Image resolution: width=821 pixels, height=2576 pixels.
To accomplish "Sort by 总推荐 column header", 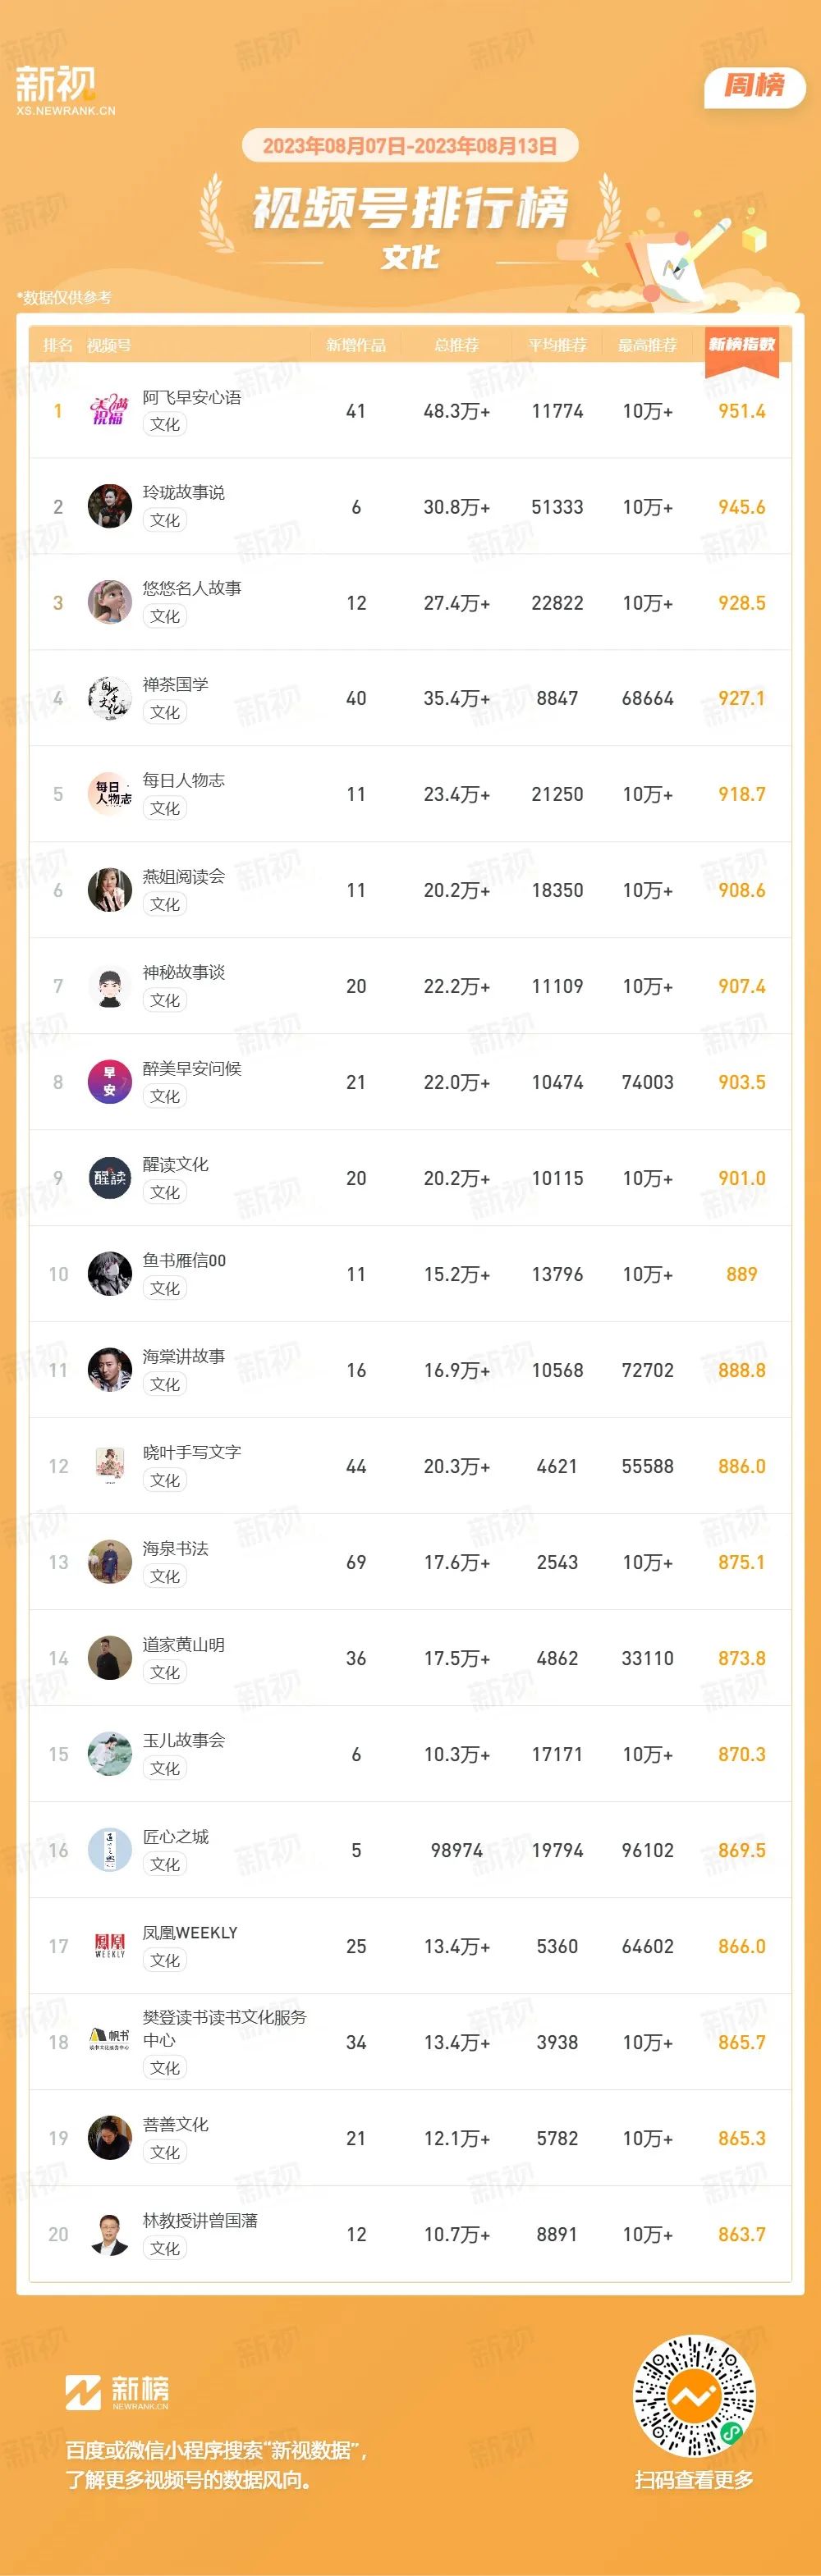I will pyautogui.click(x=457, y=345).
